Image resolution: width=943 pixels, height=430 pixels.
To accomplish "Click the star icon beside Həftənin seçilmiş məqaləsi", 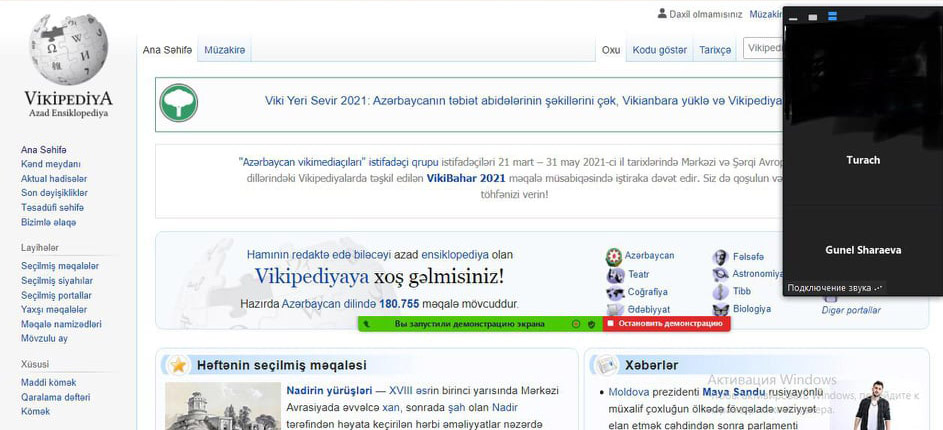I will tap(177, 365).
